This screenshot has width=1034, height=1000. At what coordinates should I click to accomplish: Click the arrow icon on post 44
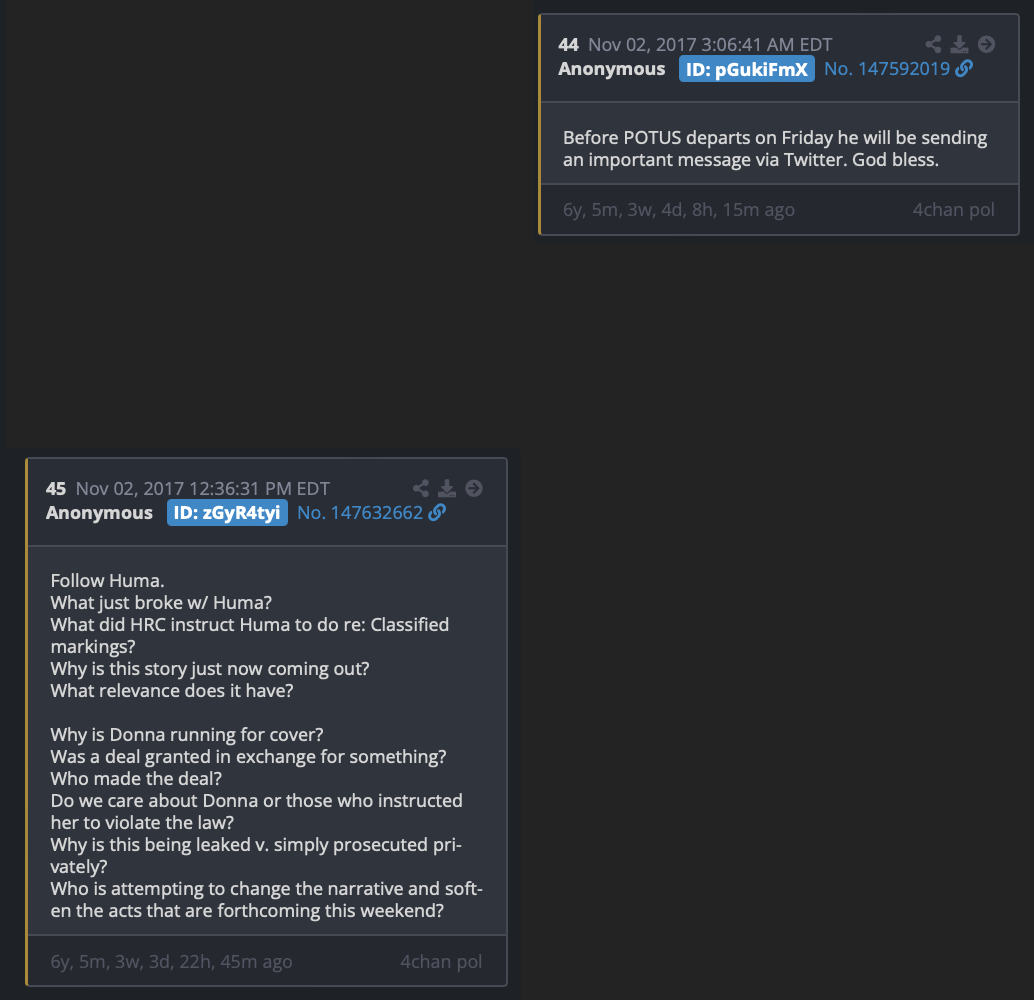click(987, 44)
